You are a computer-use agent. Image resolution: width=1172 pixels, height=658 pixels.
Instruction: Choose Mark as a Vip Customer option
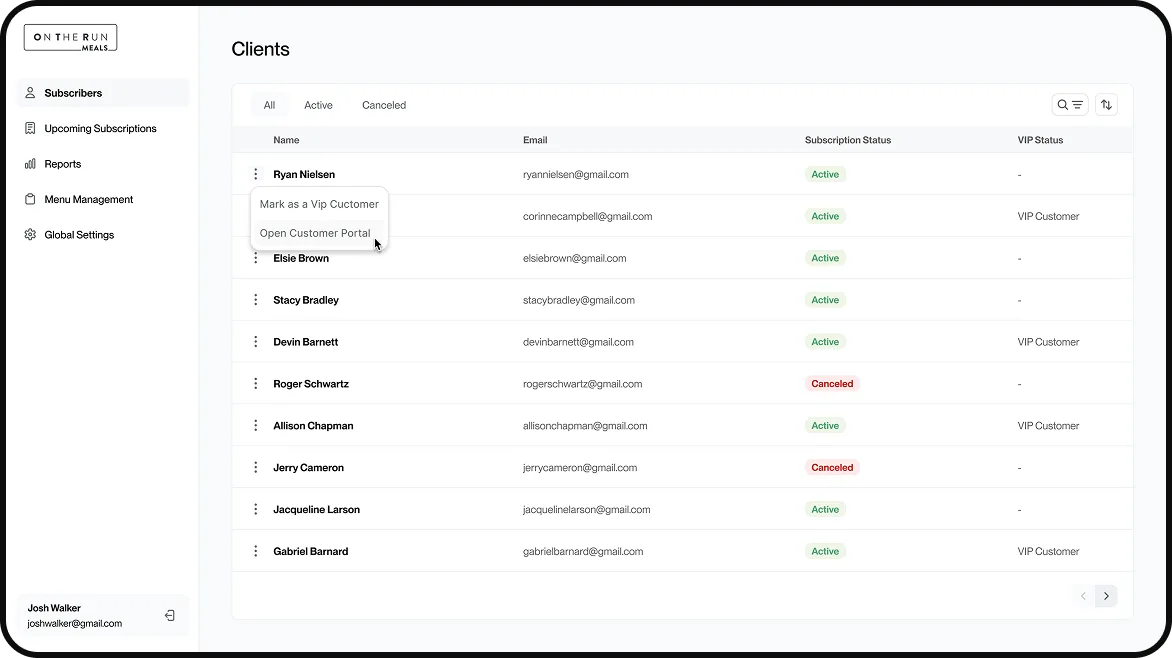(x=319, y=204)
